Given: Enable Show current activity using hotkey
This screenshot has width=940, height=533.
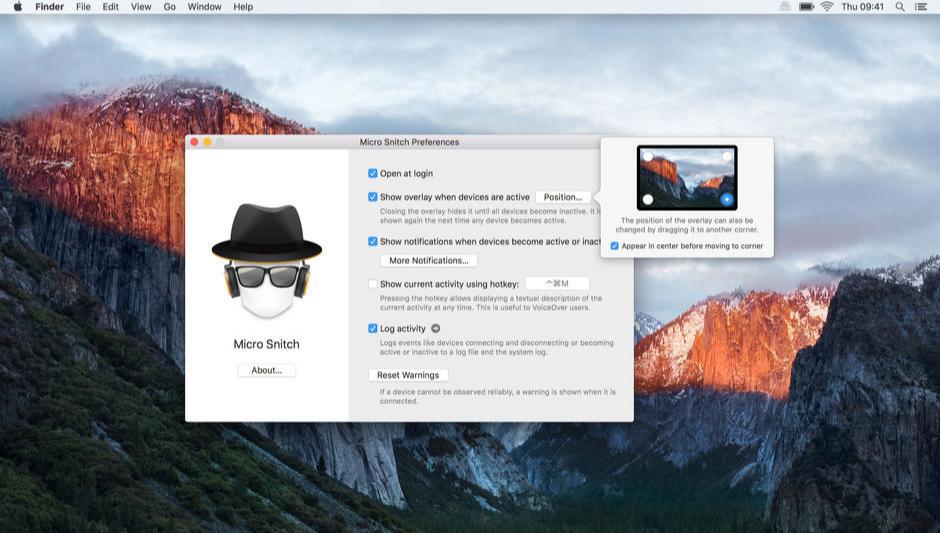Looking at the screenshot, I should pyautogui.click(x=373, y=284).
